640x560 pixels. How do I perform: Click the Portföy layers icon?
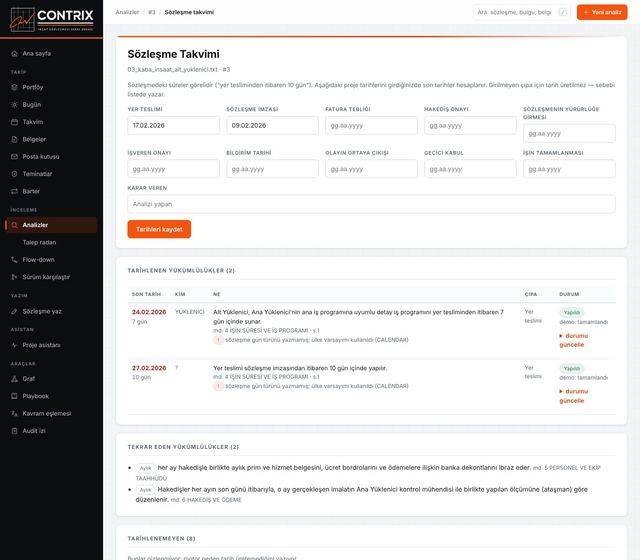tap(14, 87)
